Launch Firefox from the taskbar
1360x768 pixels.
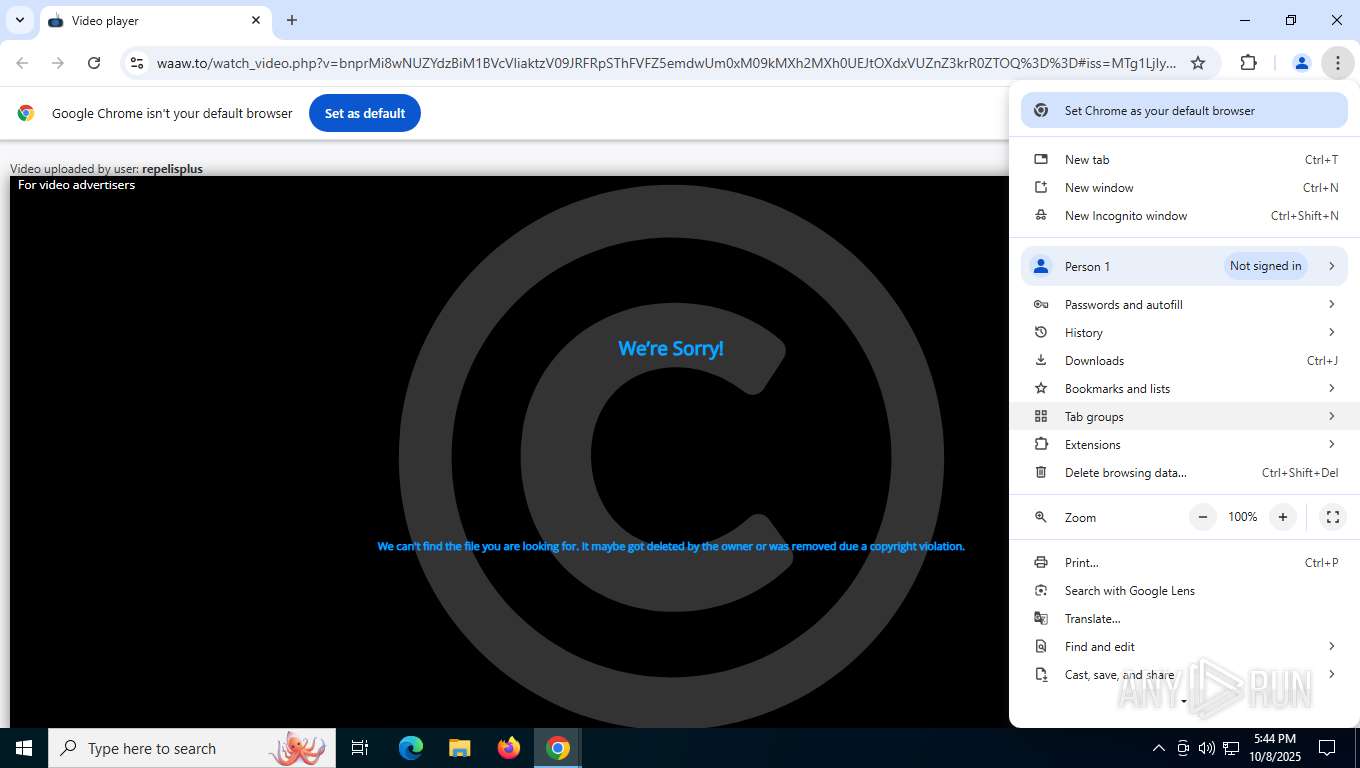(509, 748)
